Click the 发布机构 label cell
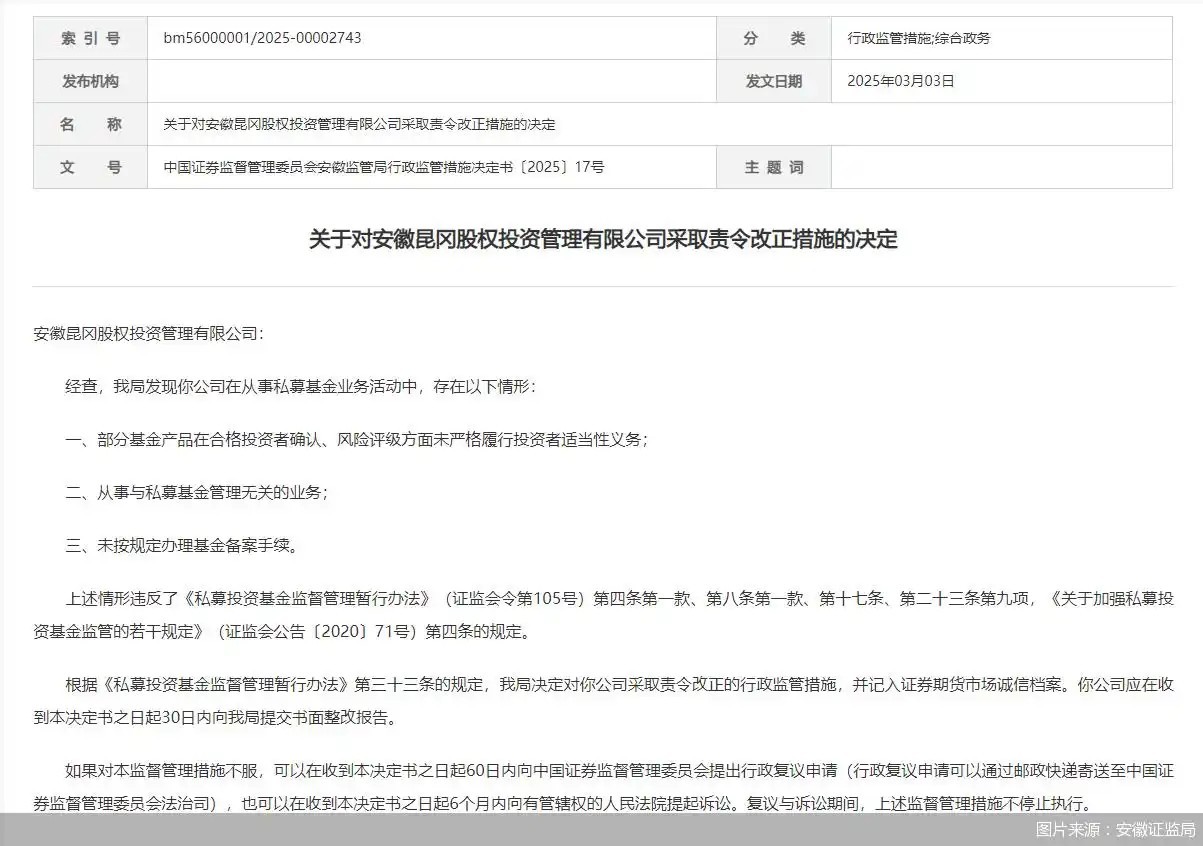The height and width of the screenshot is (846, 1203). click(90, 81)
